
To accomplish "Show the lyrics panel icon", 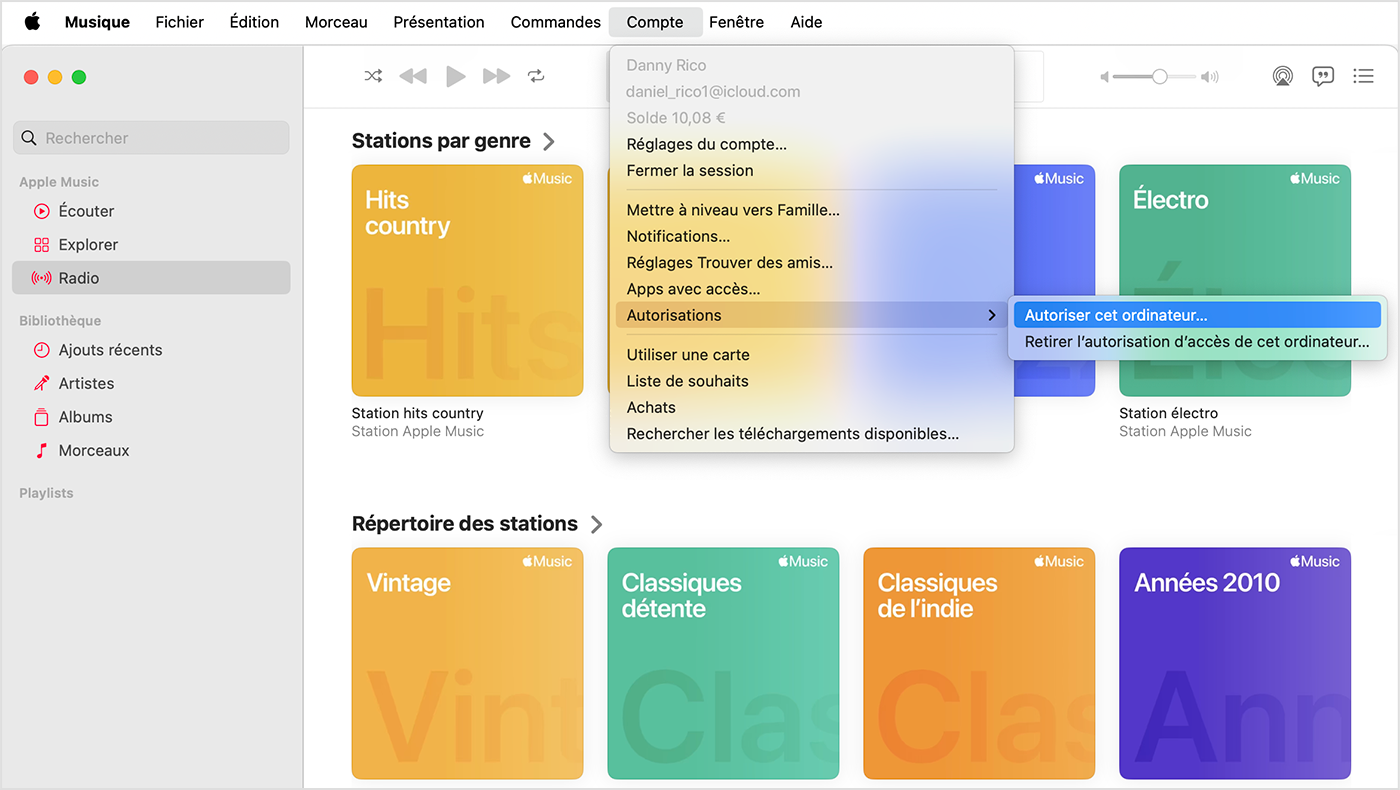I will [x=1323, y=76].
